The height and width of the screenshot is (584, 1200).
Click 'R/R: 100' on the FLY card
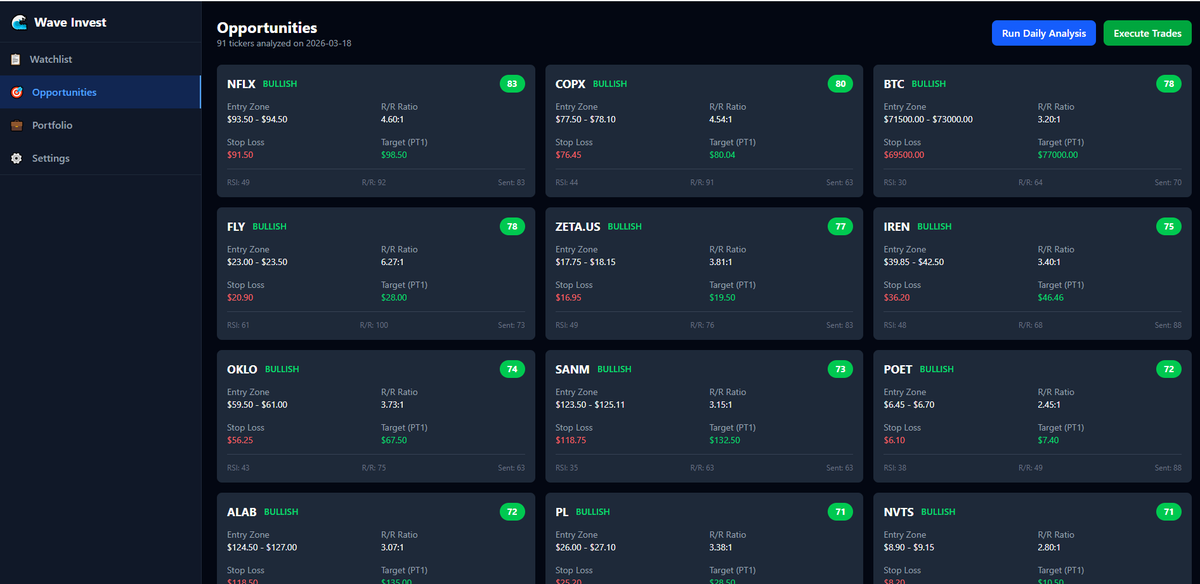click(x=373, y=326)
